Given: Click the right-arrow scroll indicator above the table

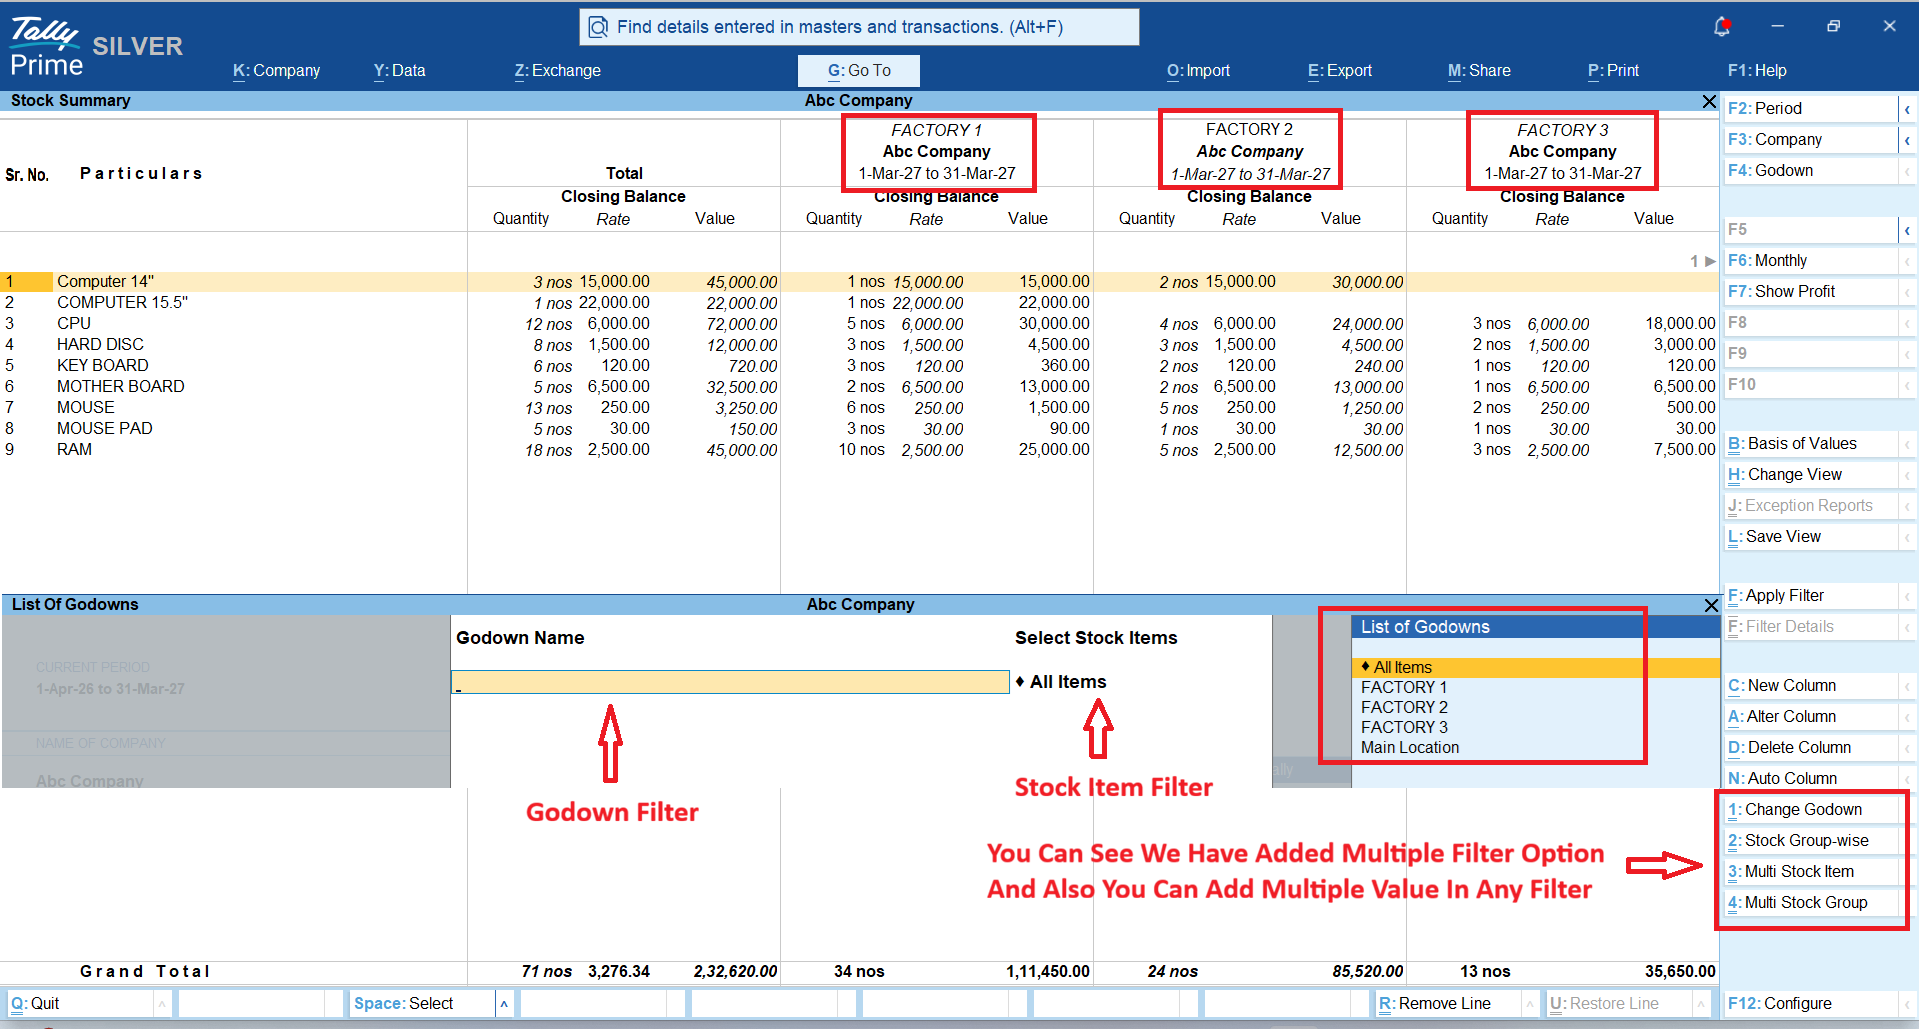Looking at the screenshot, I should (1710, 261).
